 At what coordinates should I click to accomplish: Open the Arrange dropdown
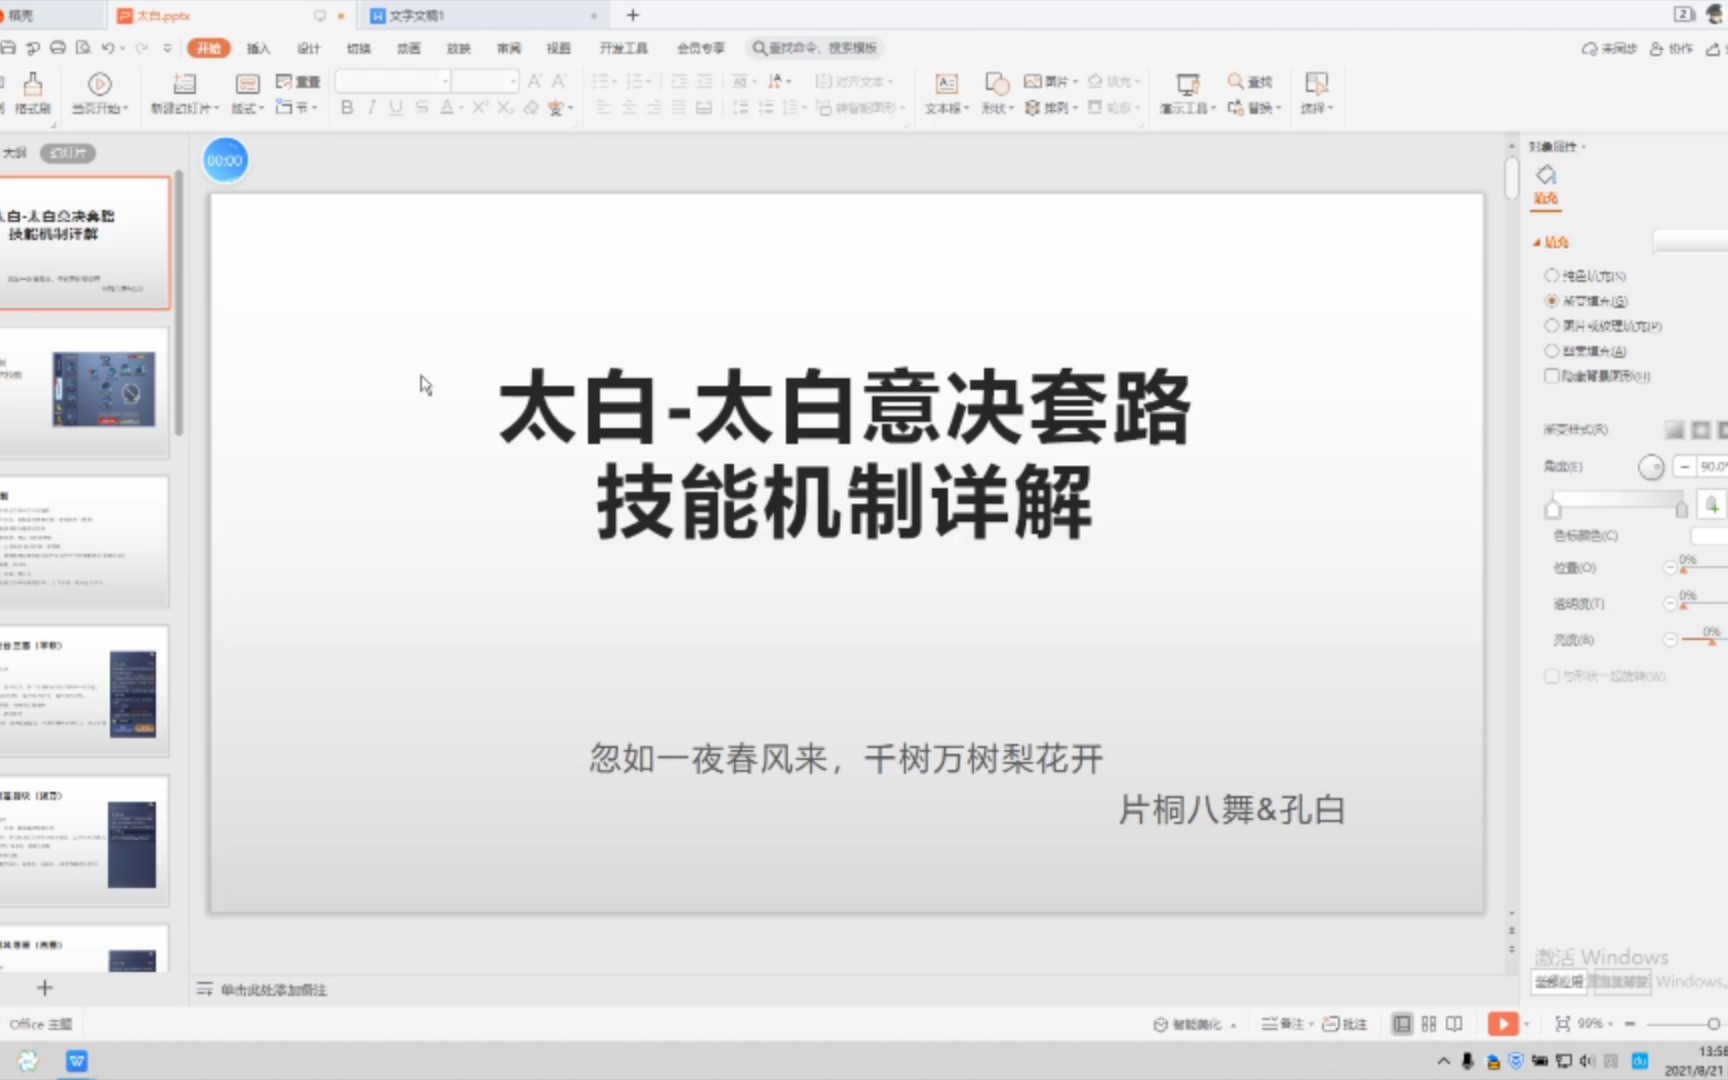click(x=1050, y=107)
